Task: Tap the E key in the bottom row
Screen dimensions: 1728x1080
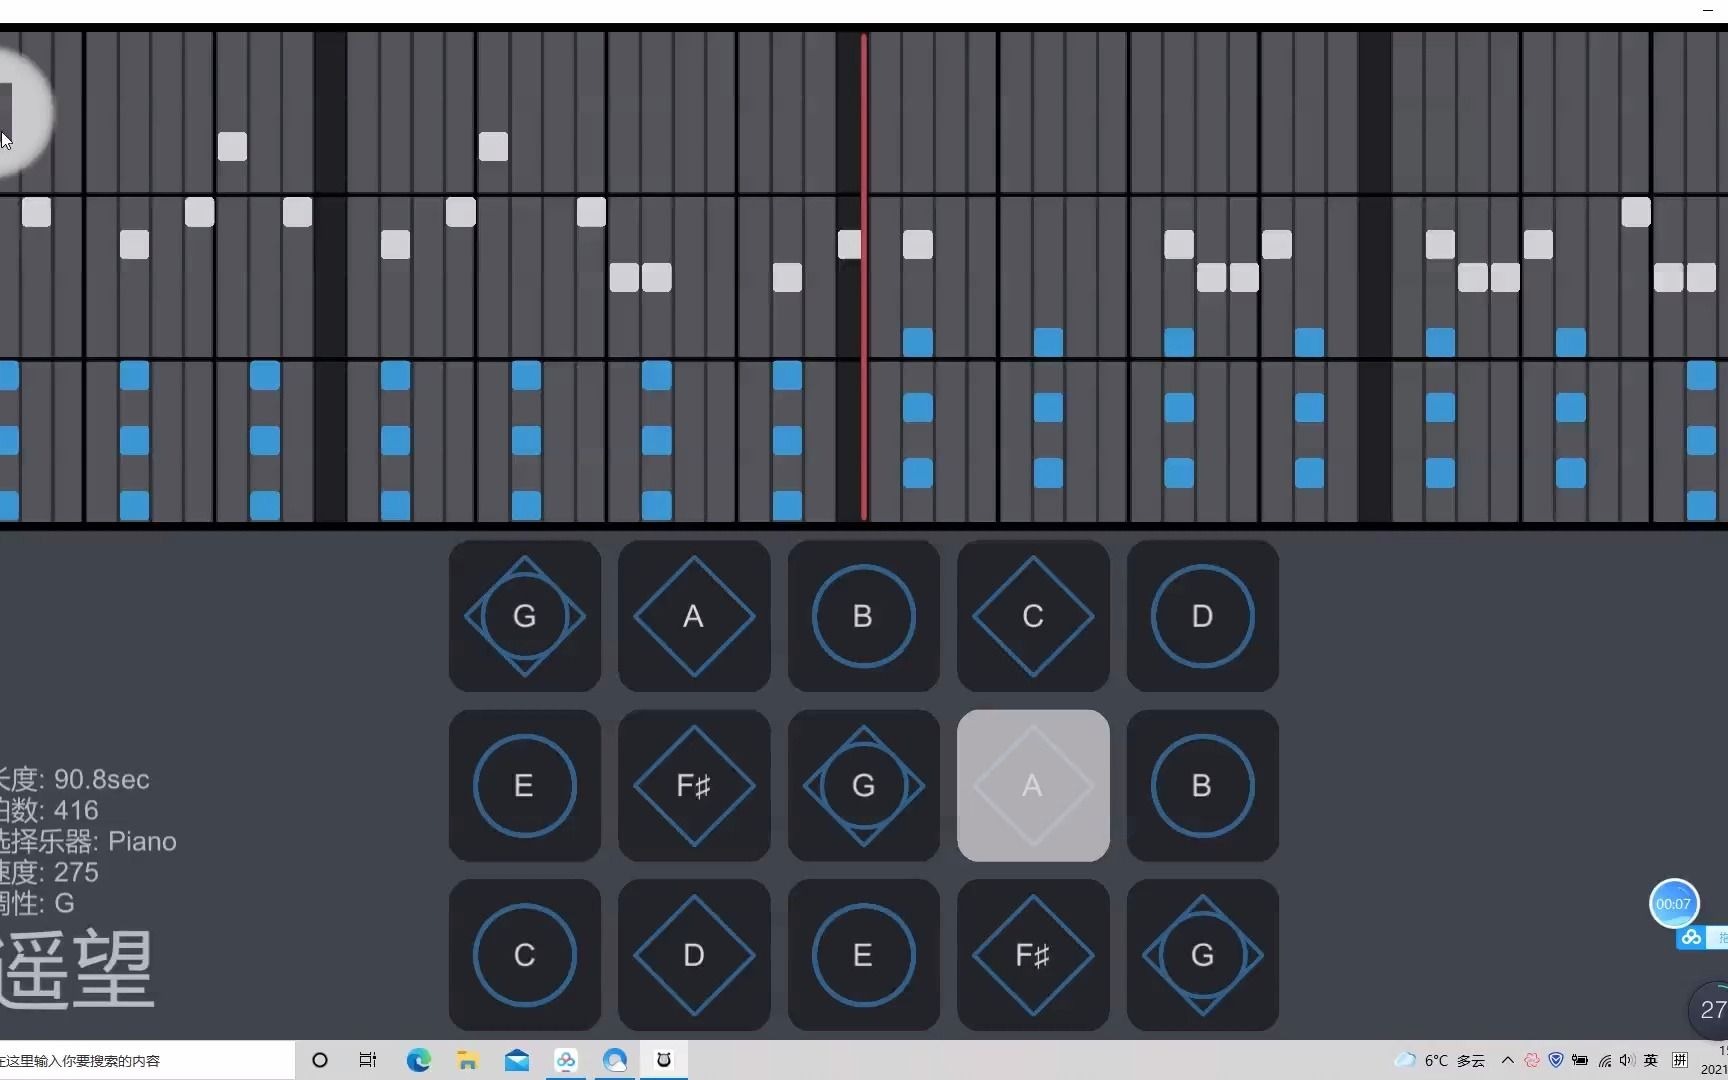Action: click(x=864, y=955)
